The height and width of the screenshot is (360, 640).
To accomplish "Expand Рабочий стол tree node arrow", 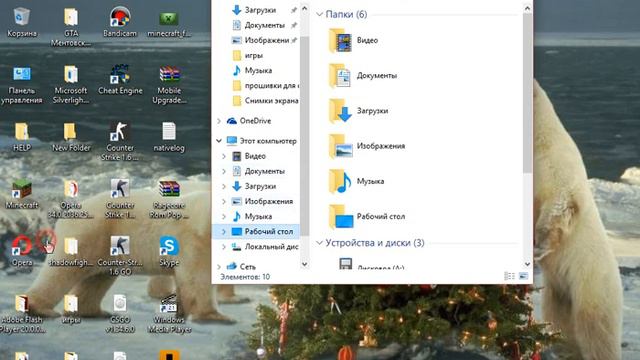I will tap(224, 231).
